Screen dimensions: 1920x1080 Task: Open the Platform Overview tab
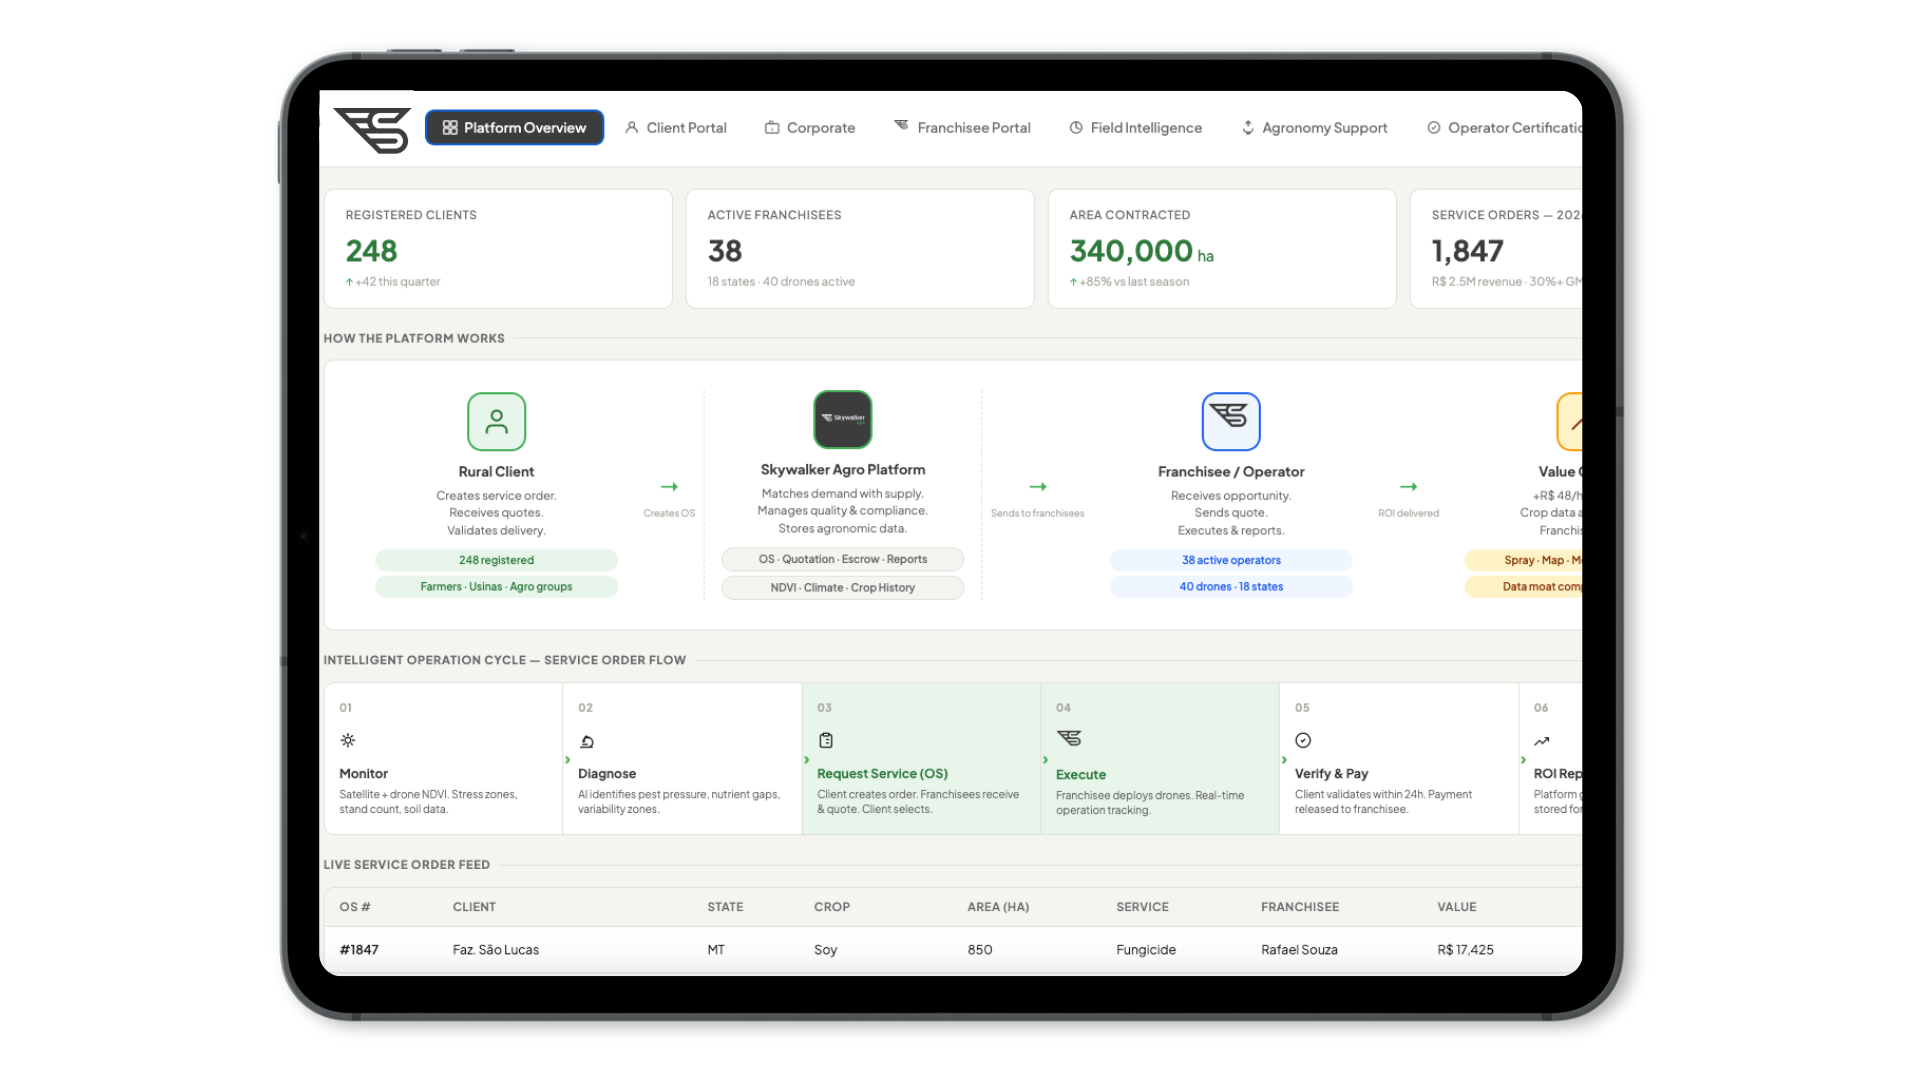tap(514, 127)
